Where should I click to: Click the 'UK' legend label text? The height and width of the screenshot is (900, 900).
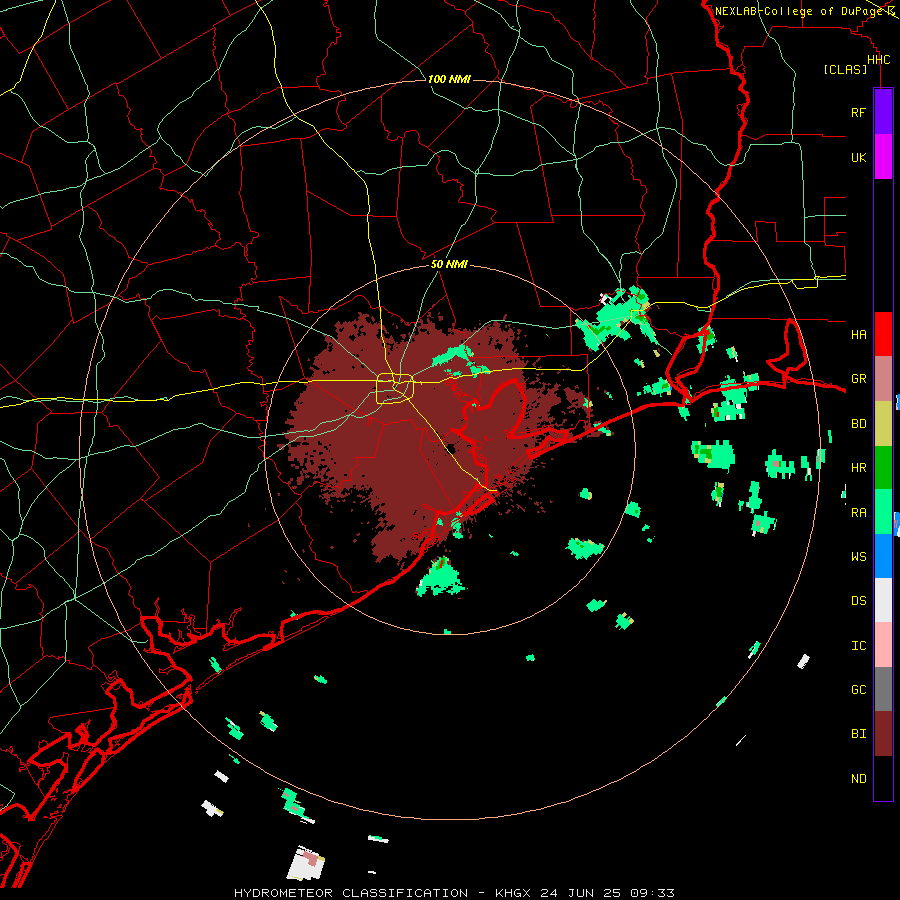pyautogui.click(x=858, y=157)
